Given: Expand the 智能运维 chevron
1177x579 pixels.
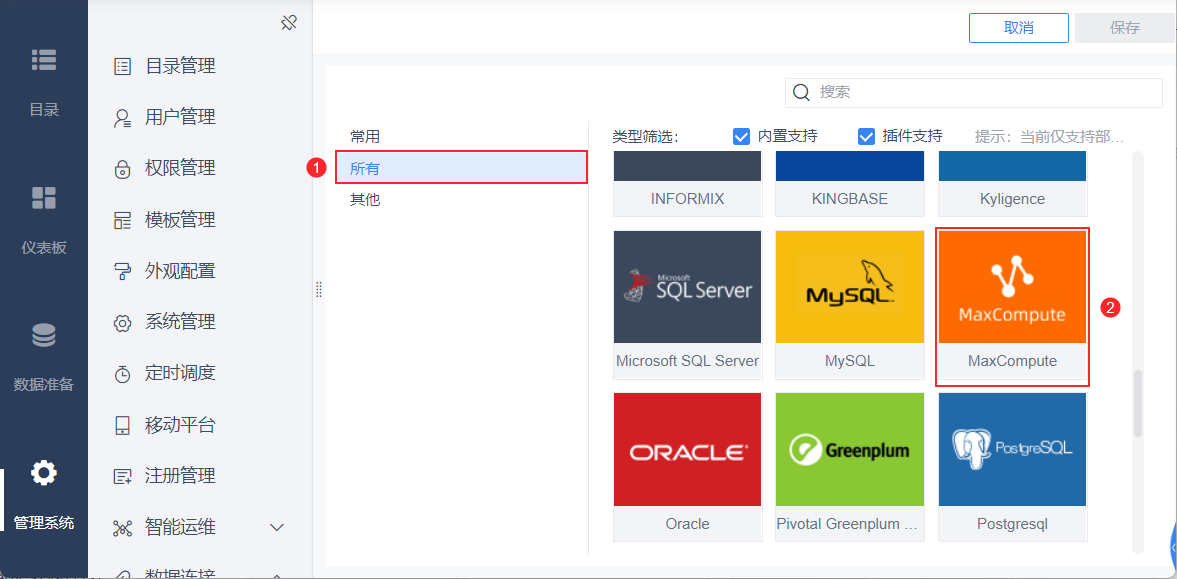Looking at the screenshot, I should (277, 527).
